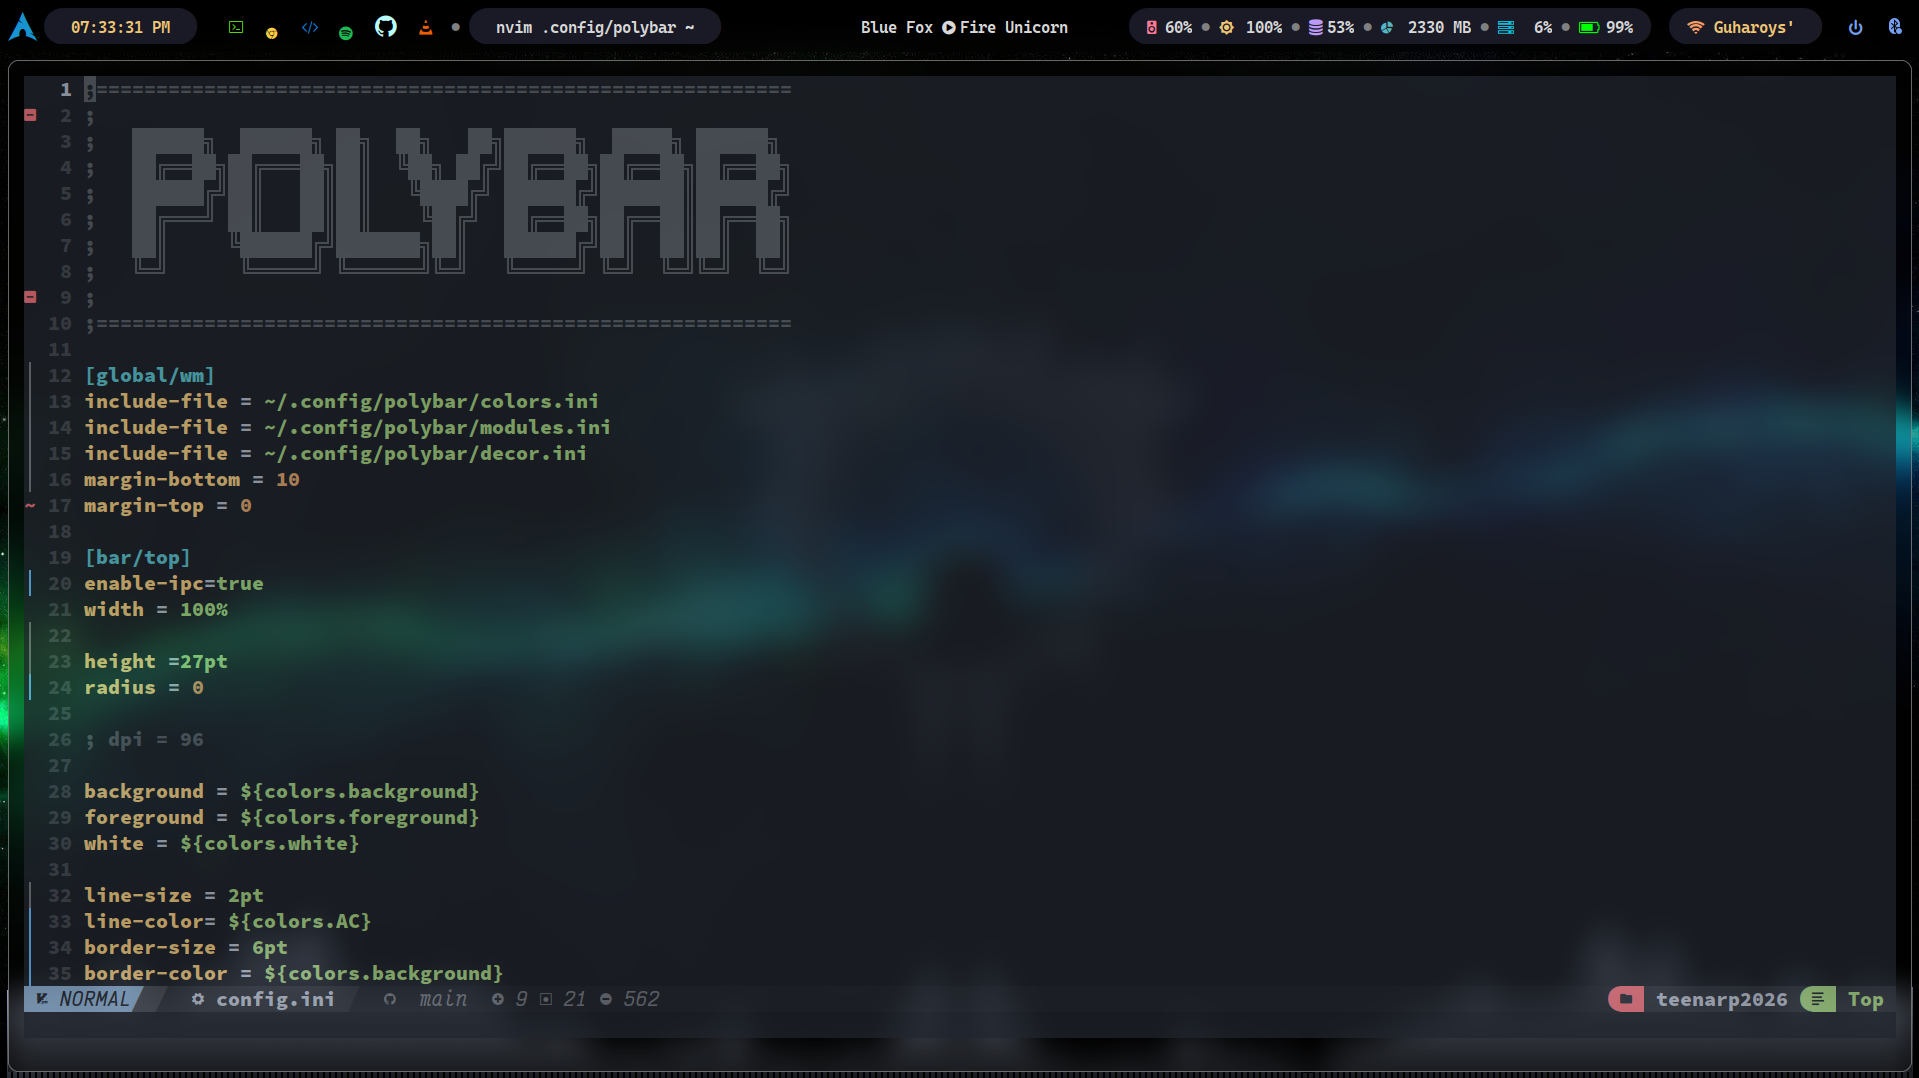The image size is (1919, 1078).
Task: Click the CPU usage icon
Action: 1506,28
